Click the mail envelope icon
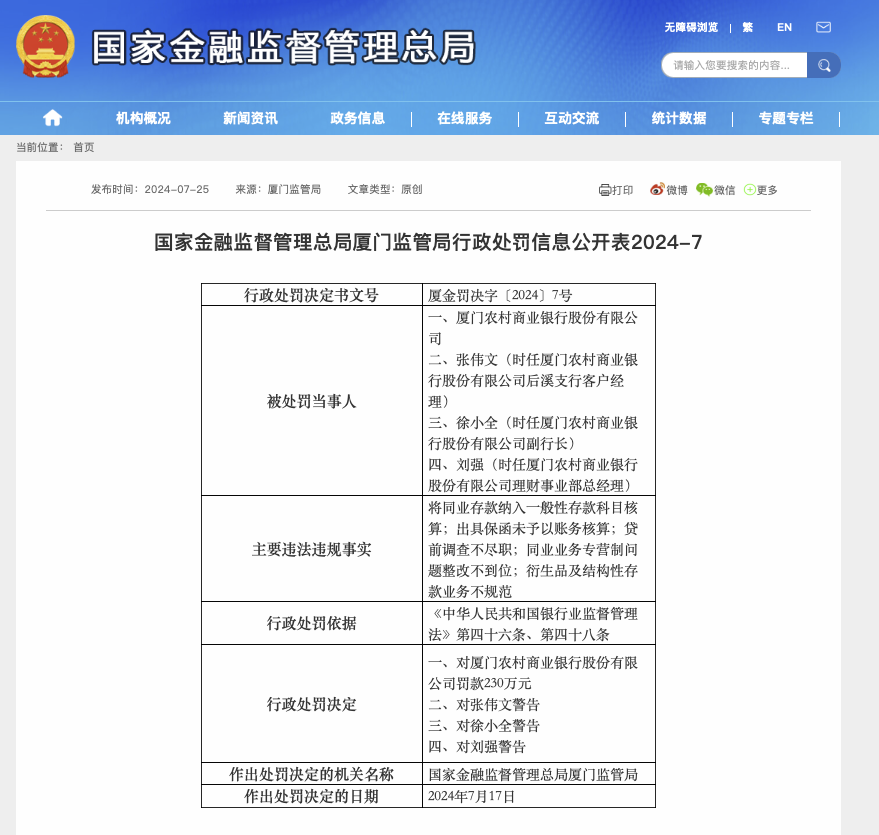879x835 pixels. coord(823,27)
